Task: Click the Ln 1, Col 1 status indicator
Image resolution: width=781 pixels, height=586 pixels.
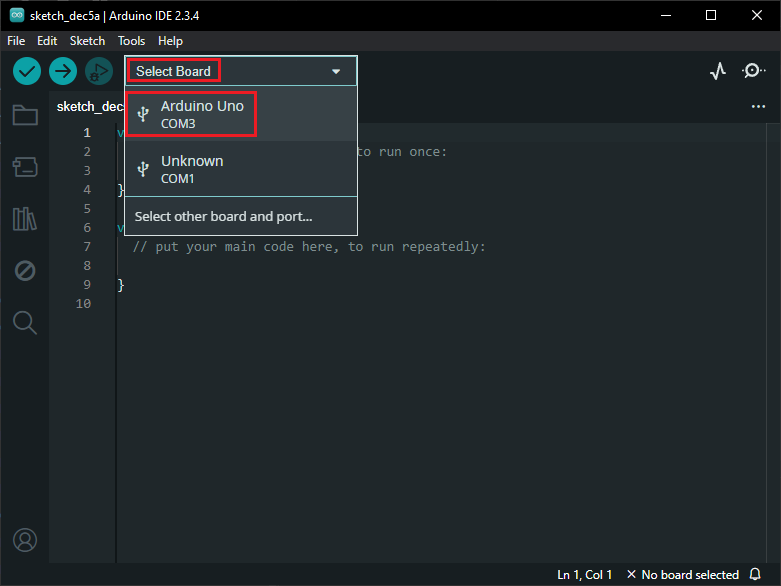Action: coord(584,575)
